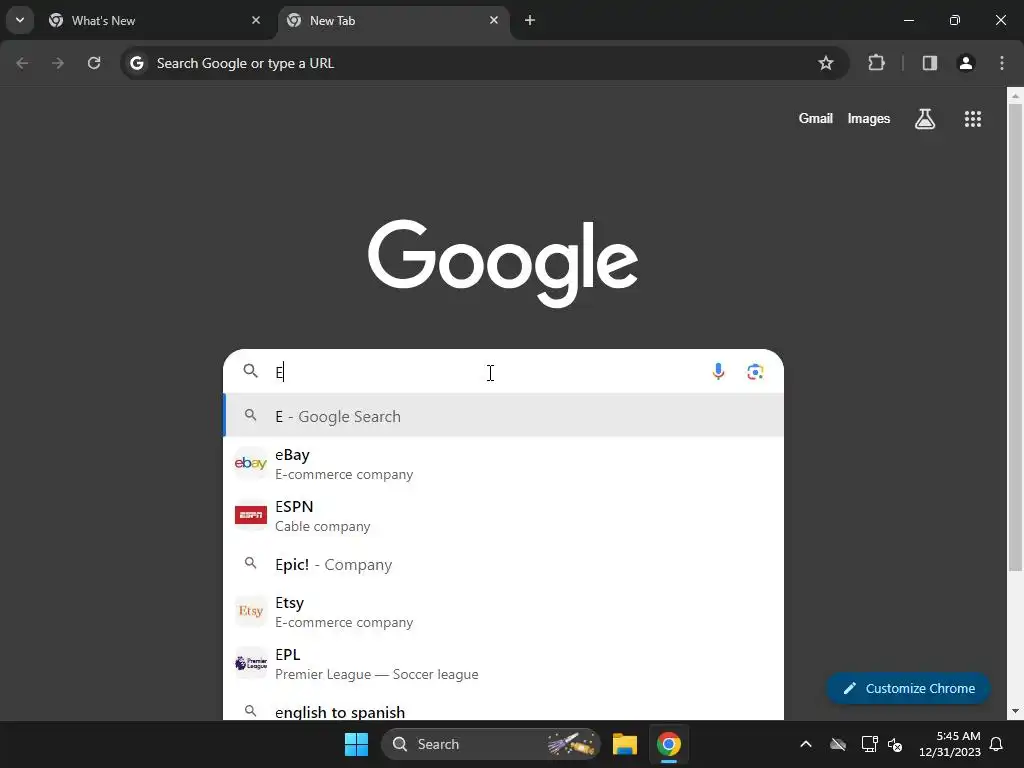Close the New Tab tab
This screenshot has width=1024, height=768.
click(494, 20)
